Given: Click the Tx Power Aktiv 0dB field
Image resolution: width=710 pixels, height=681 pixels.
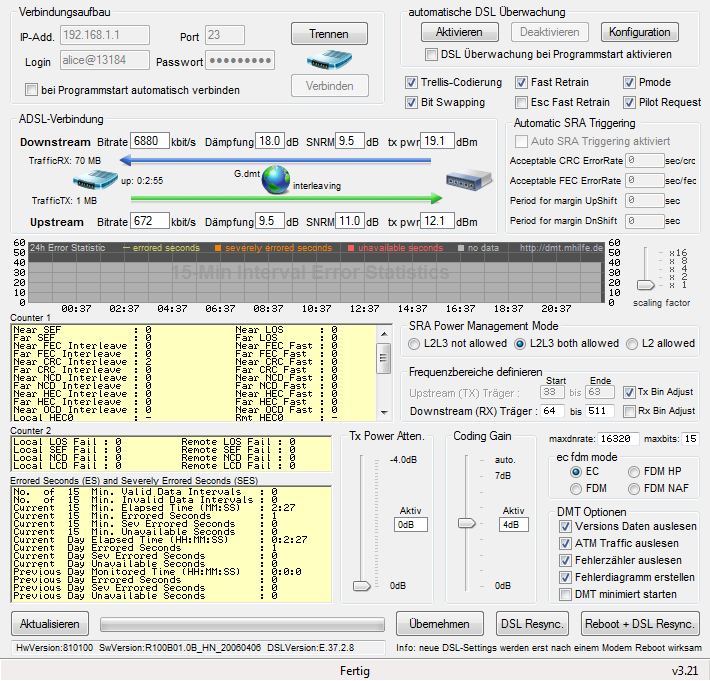Looking at the screenshot, I should [411, 525].
